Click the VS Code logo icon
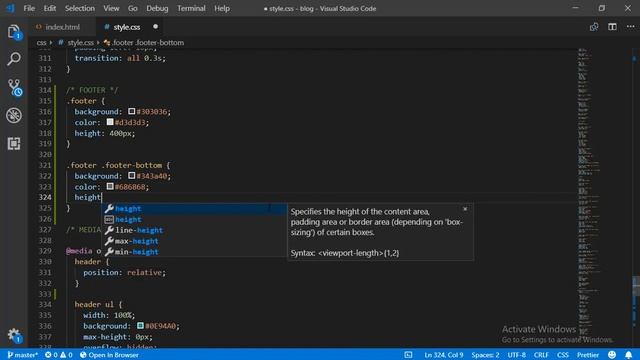Screen dimensions: 640x360 click(10, 8)
